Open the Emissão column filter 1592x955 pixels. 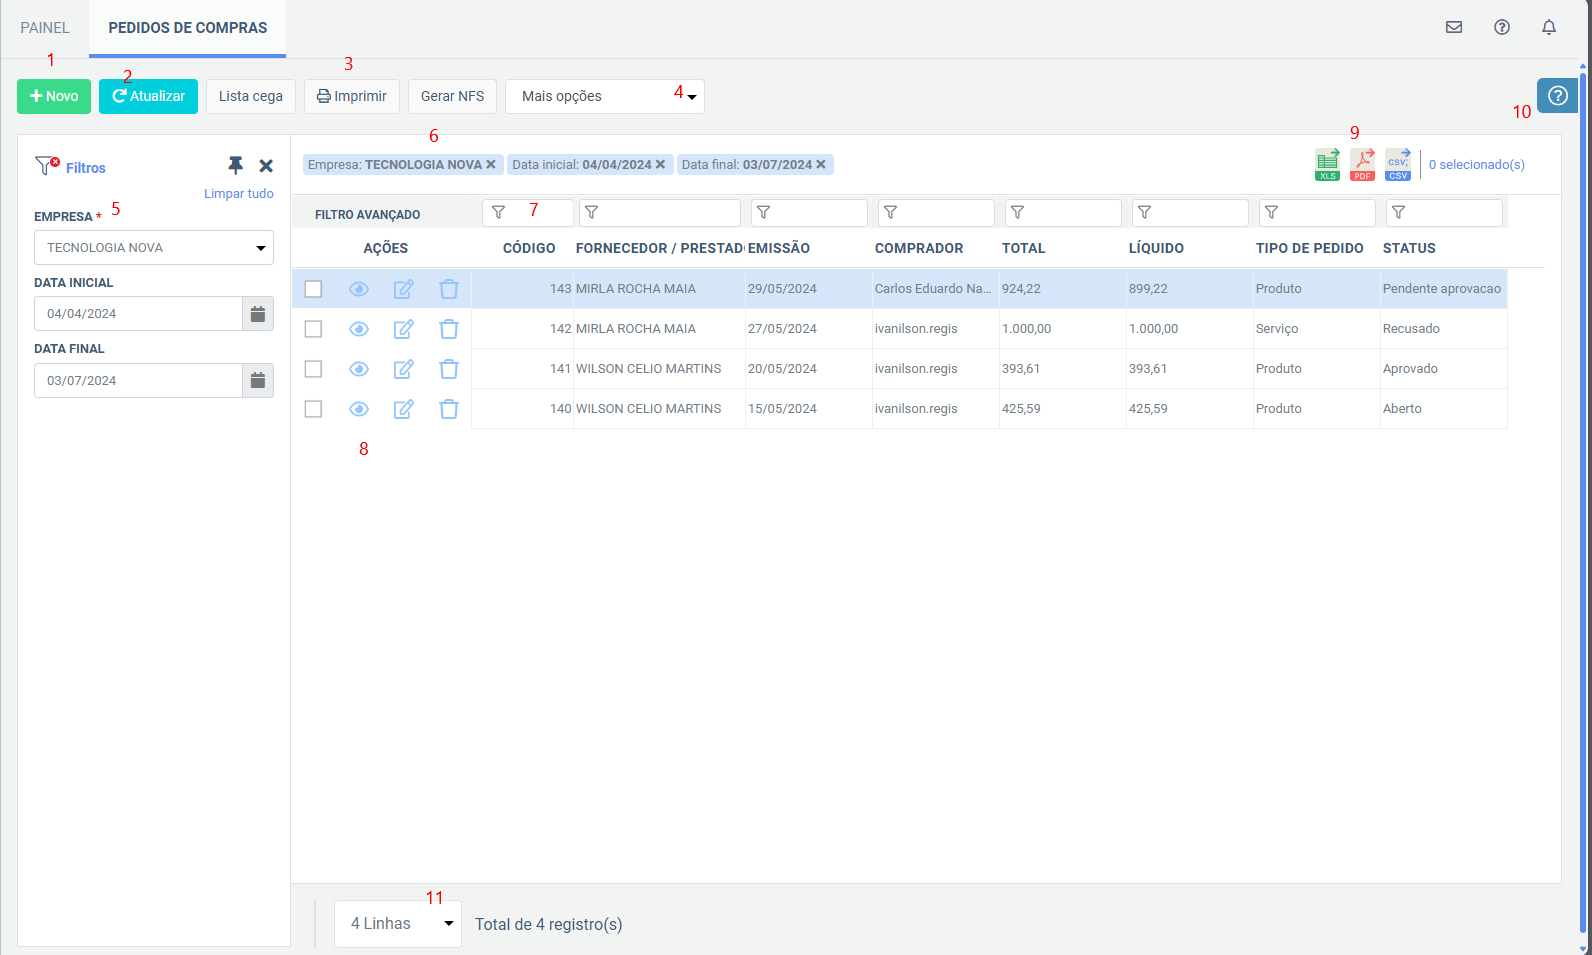[809, 212]
